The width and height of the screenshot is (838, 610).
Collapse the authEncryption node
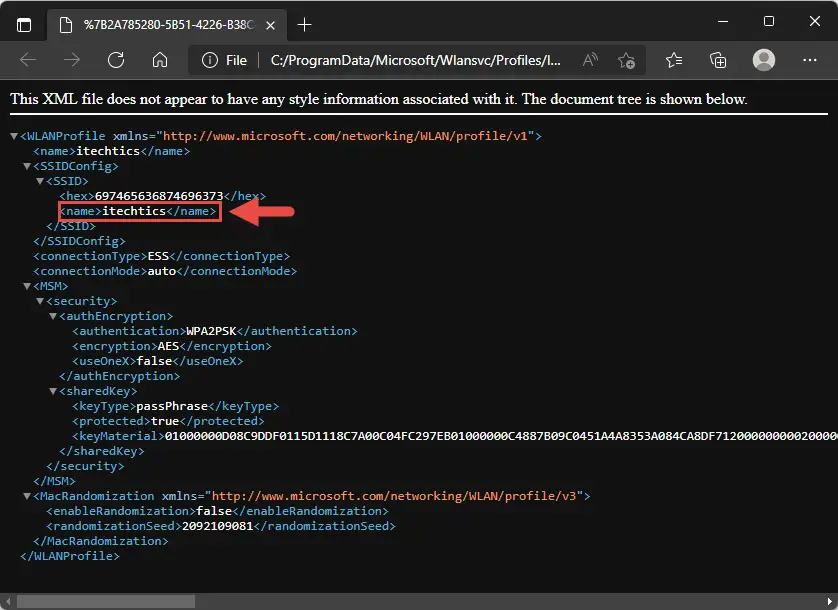pos(53,316)
